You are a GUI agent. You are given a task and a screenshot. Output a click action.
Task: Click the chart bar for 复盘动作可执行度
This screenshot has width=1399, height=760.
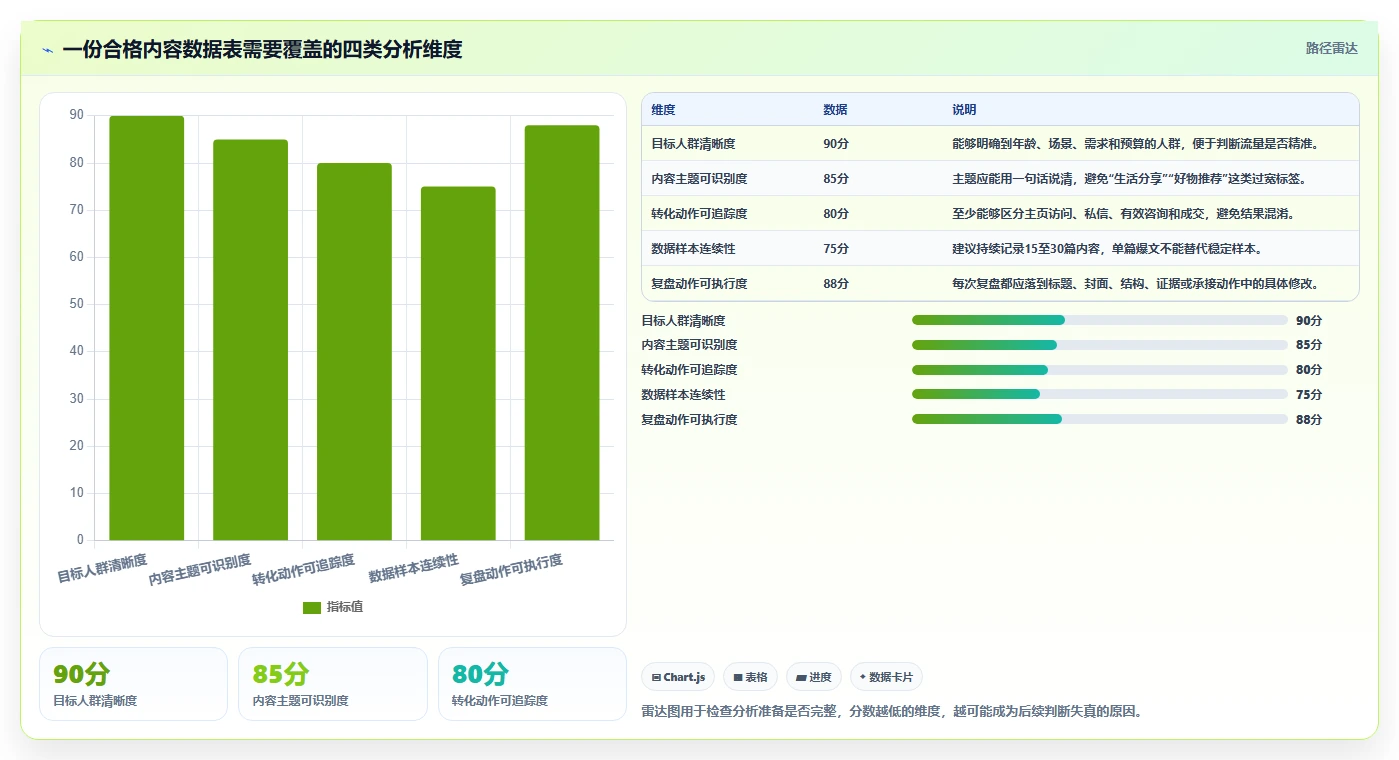562,333
